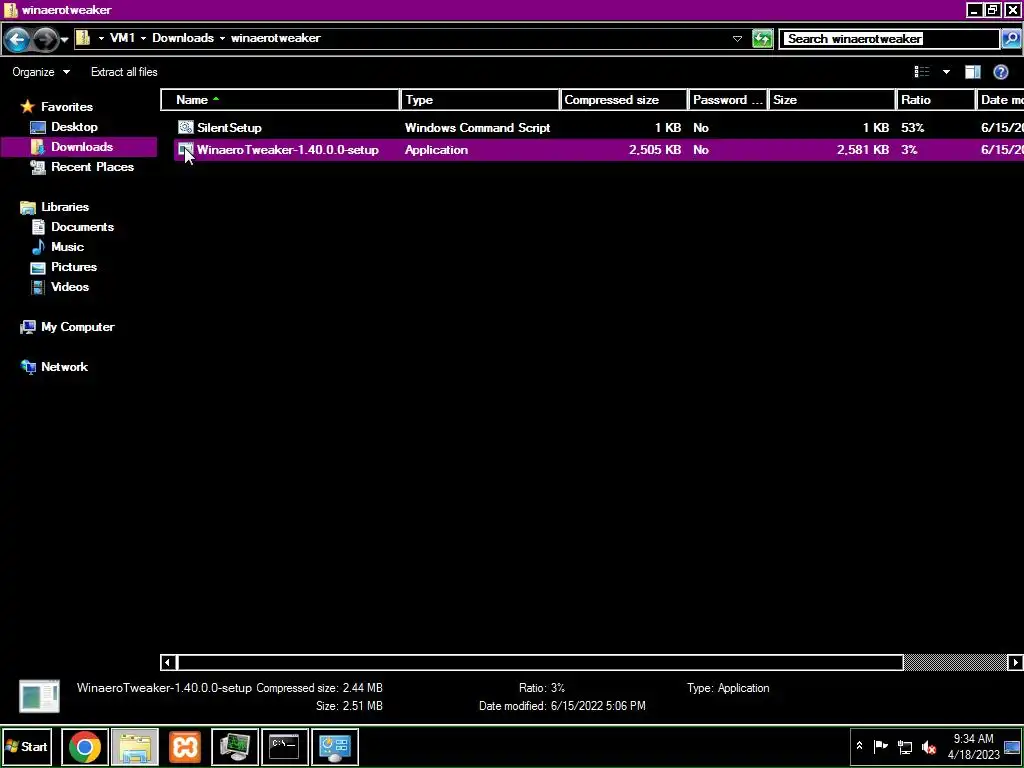
Task: Launch Google Chrome from the taskbar
Action: [85, 746]
